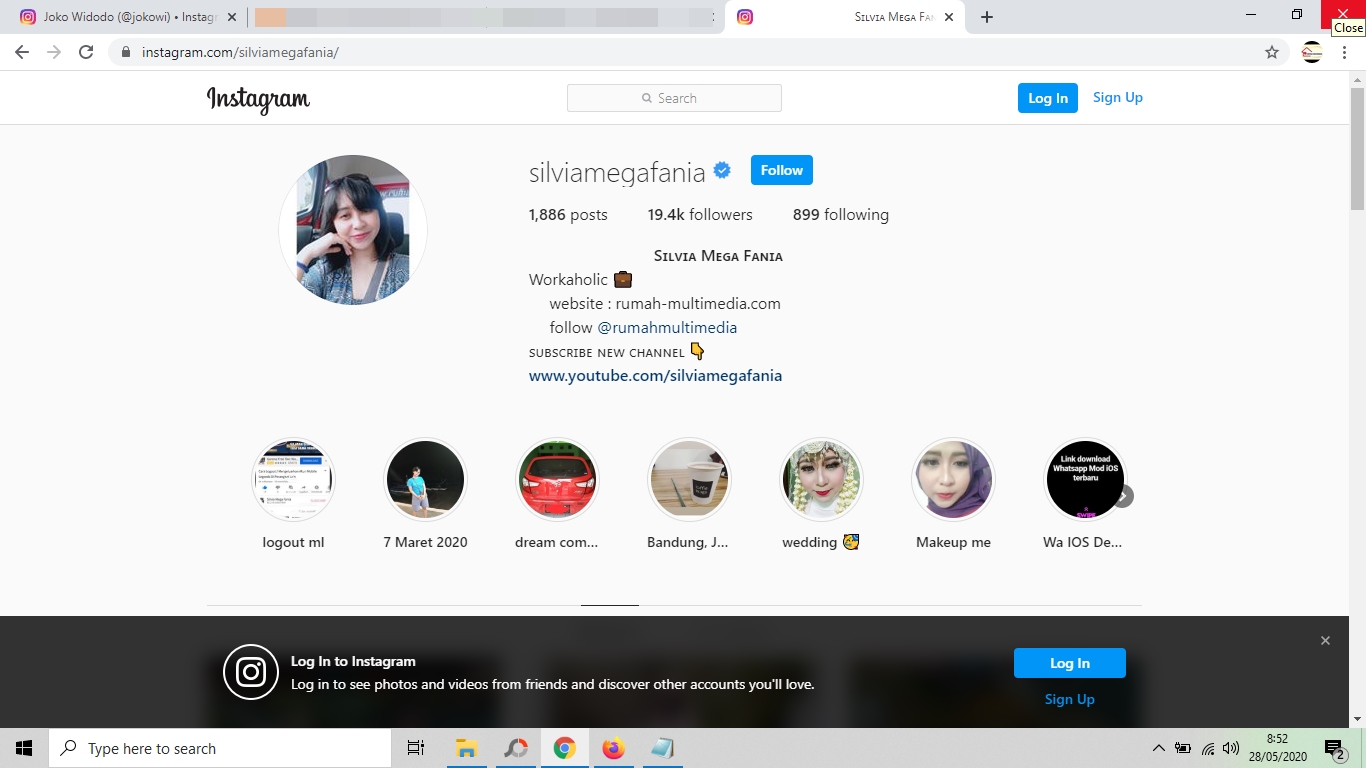This screenshot has width=1366, height=768.
Task: Click the Instagram camera icon in banner
Action: (250, 672)
